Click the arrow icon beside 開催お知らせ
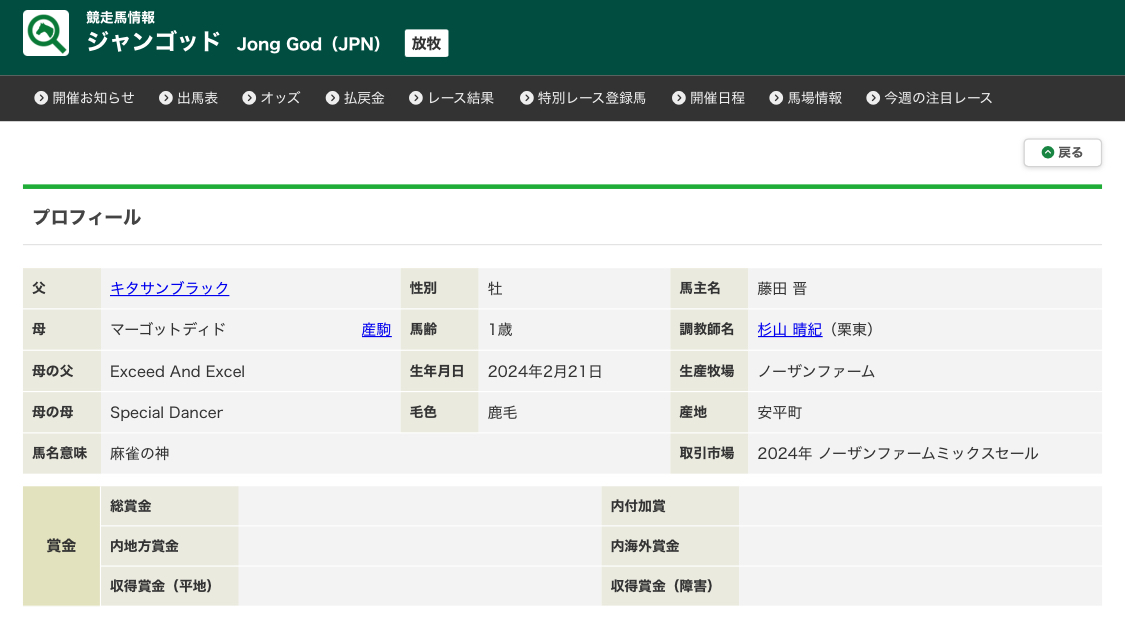The height and width of the screenshot is (624, 1125). click(x=41, y=98)
